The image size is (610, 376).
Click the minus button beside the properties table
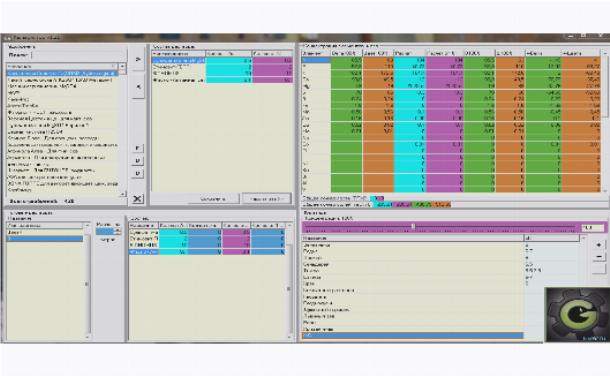(x=599, y=257)
